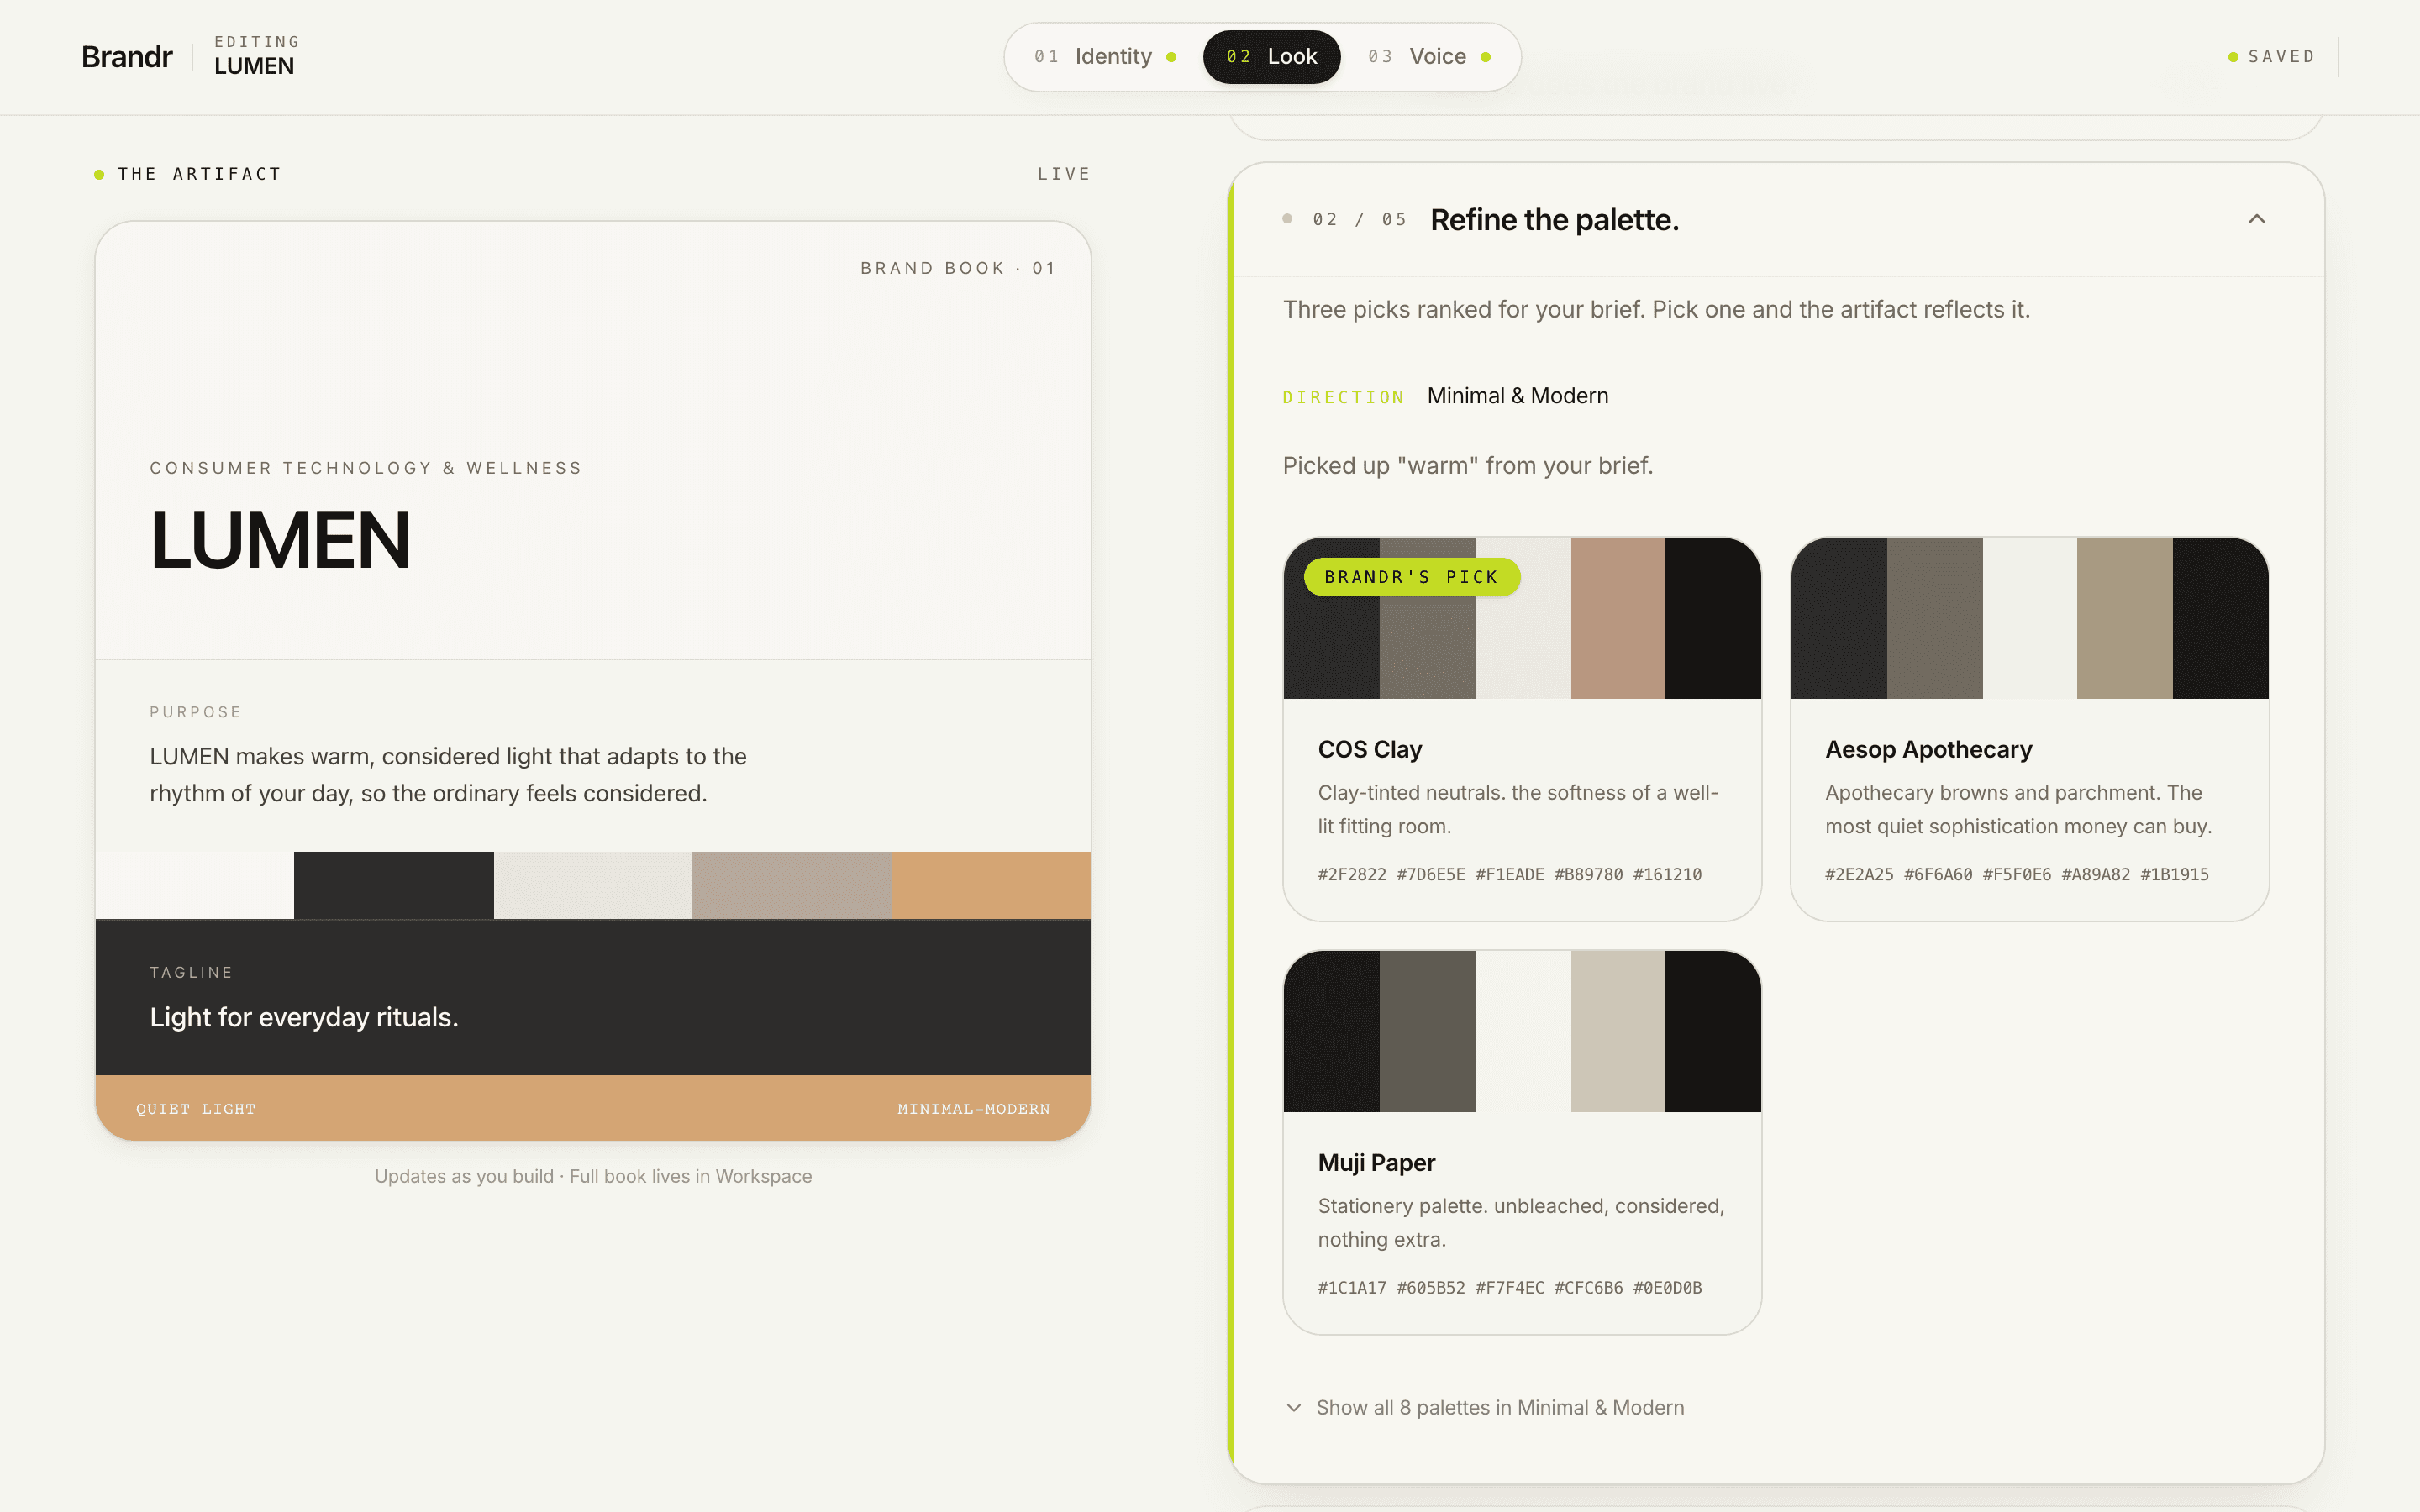Expand Show all 8 palettes in Minimal & Modern
This screenshot has width=2420, height=1512.
pyautogui.click(x=1485, y=1407)
